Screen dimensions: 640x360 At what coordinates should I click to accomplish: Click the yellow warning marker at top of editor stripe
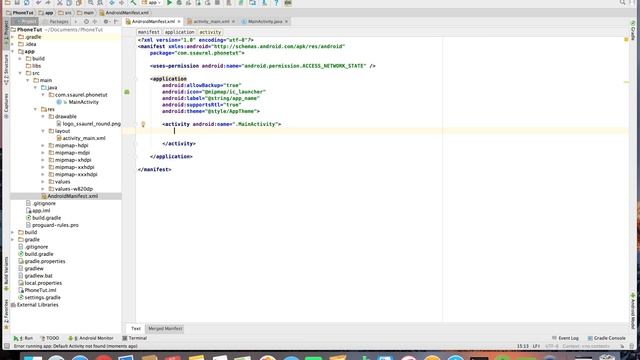pos(626,40)
